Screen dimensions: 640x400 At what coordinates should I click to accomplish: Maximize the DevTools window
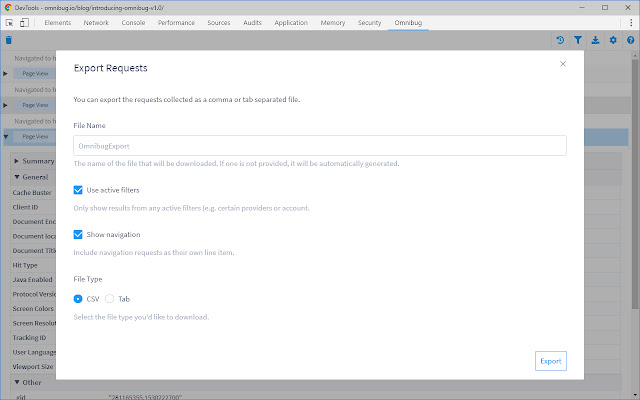[605, 7]
